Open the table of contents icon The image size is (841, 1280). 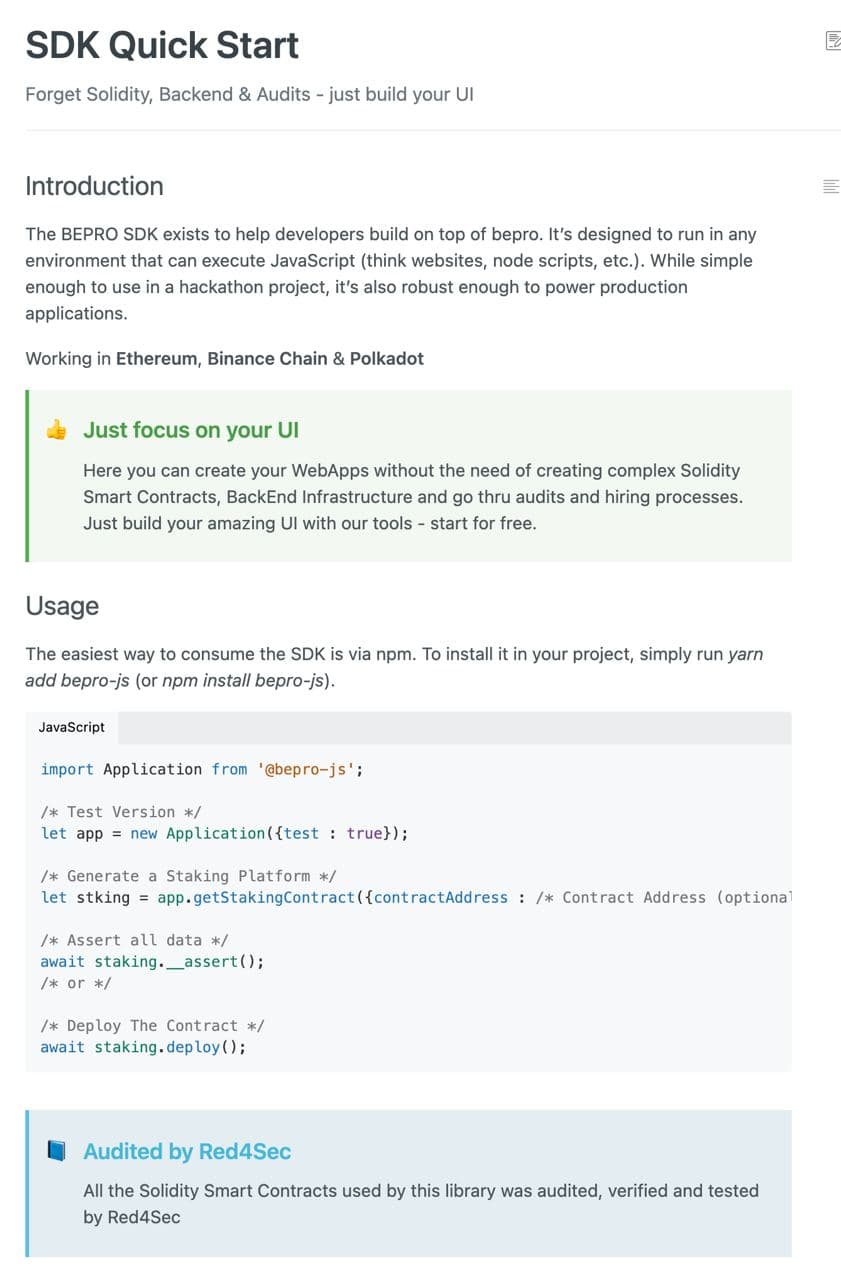(830, 186)
